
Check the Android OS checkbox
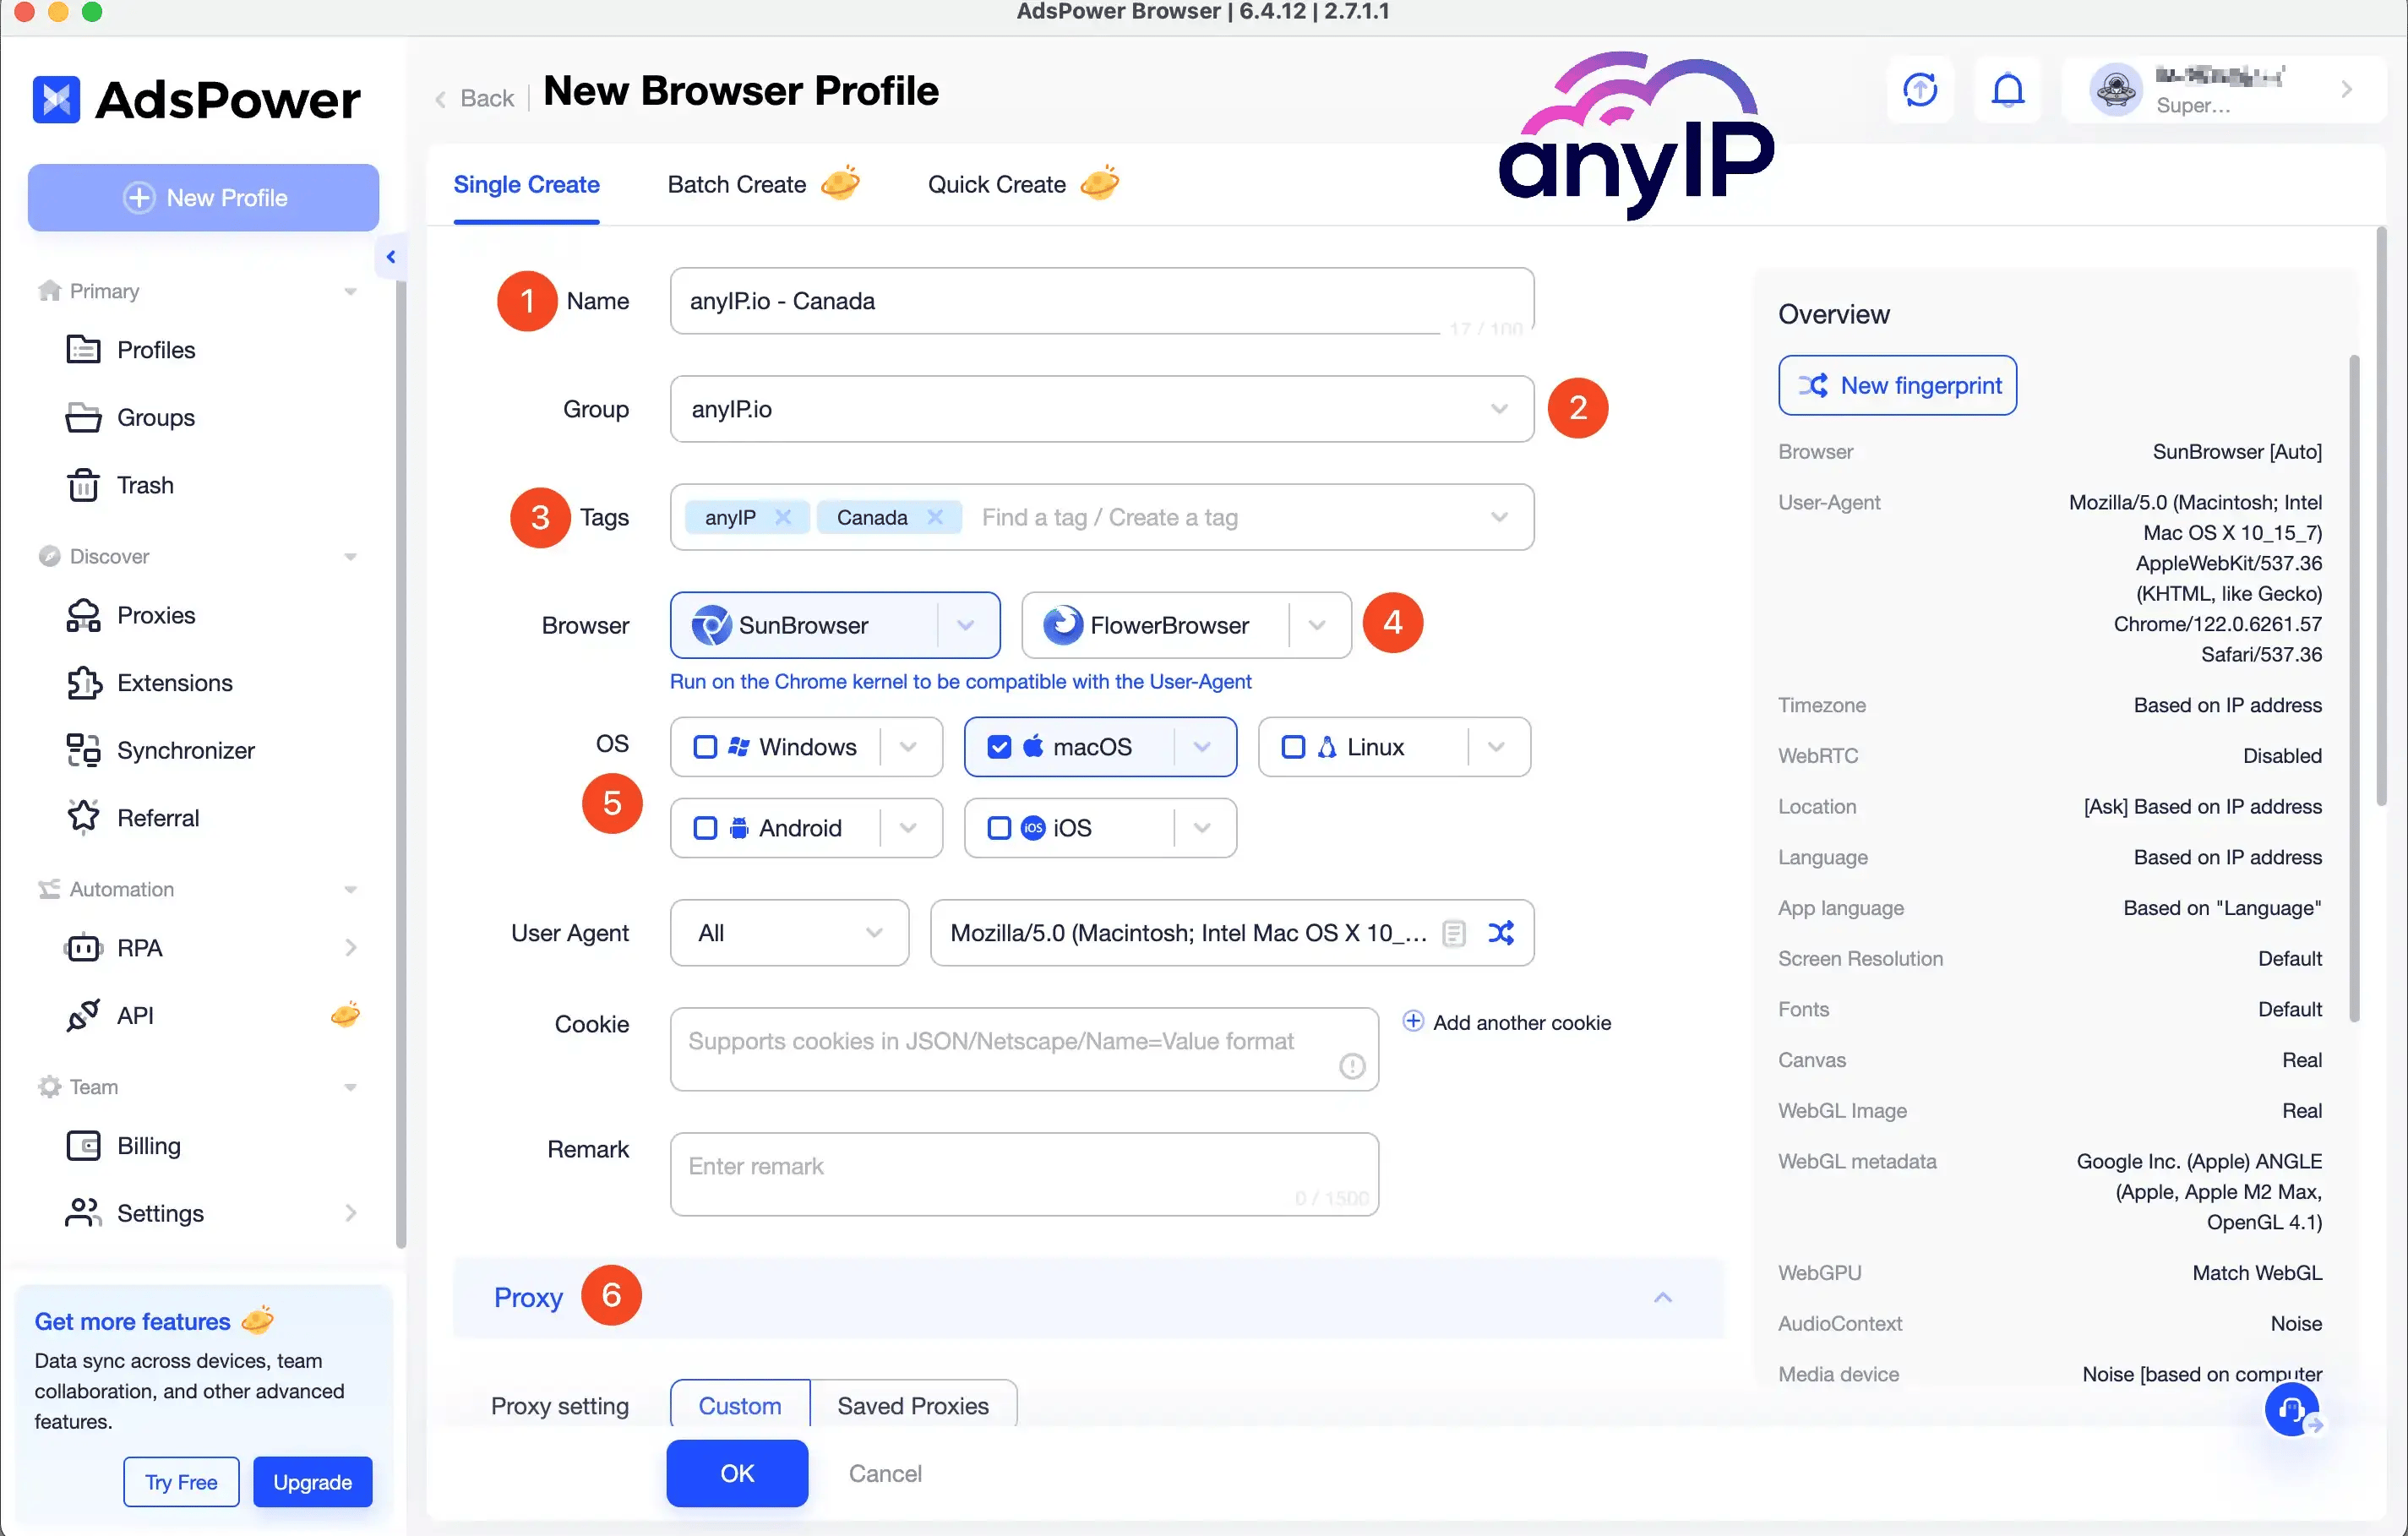pos(705,828)
